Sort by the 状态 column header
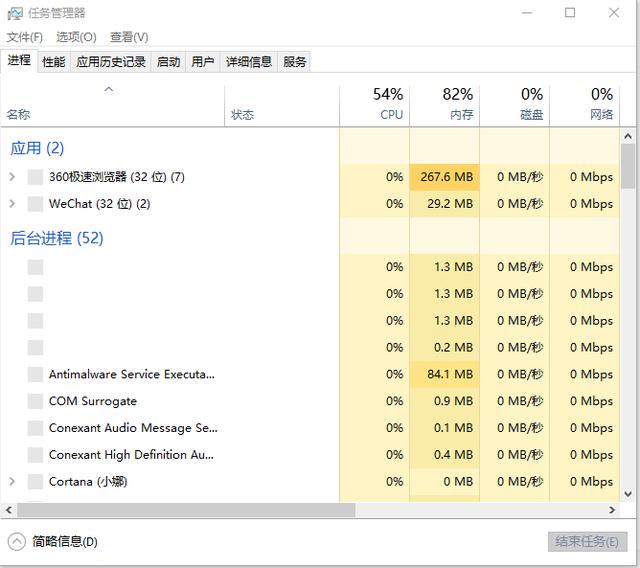The height and width of the screenshot is (568, 640). [282, 106]
